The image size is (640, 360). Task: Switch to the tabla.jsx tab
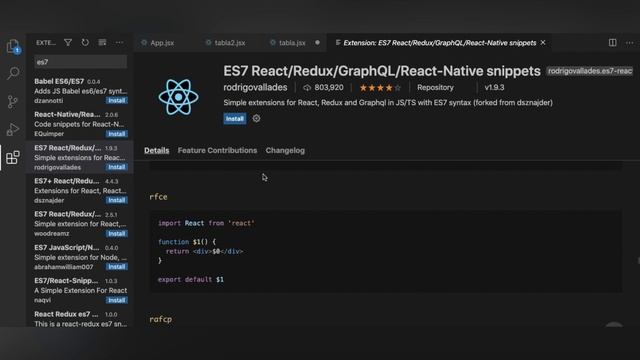click(292, 42)
